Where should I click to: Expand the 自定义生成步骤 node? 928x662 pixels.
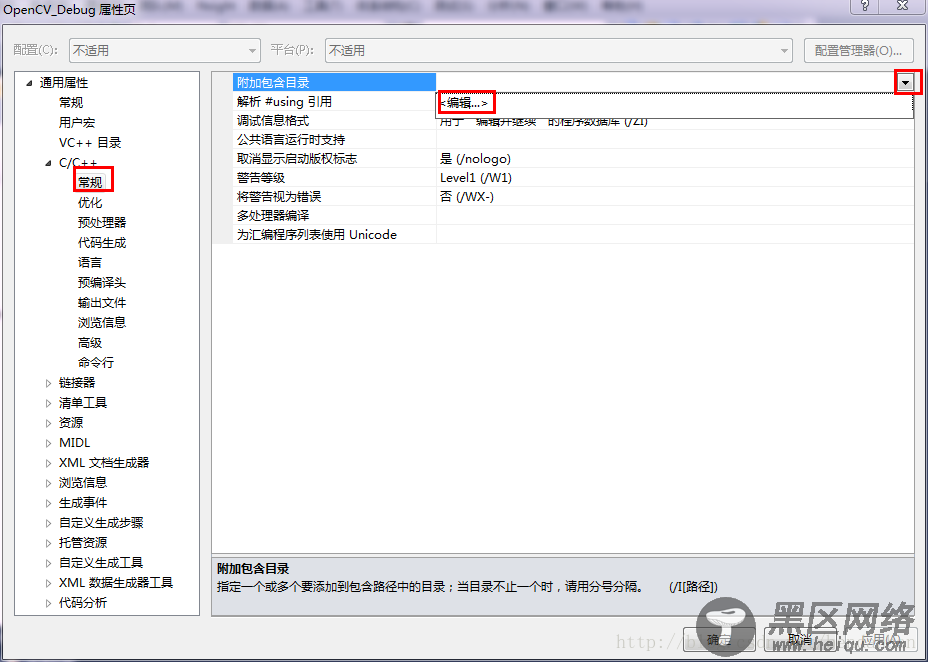coord(49,523)
